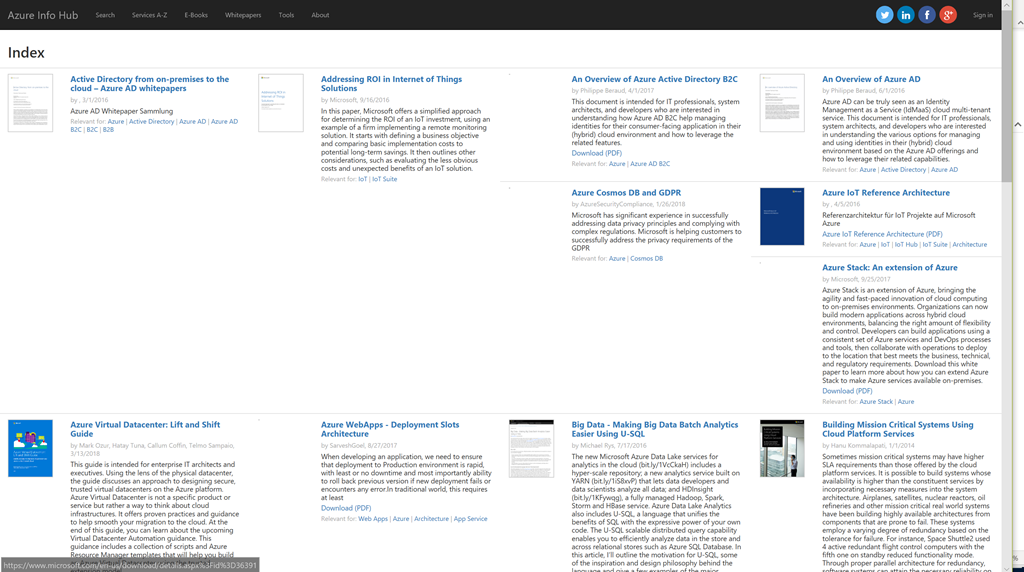Open the Azure Cosmos DB and GDPR article
This screenshot has width=1024, height=572.
click(x=626, y=193)
